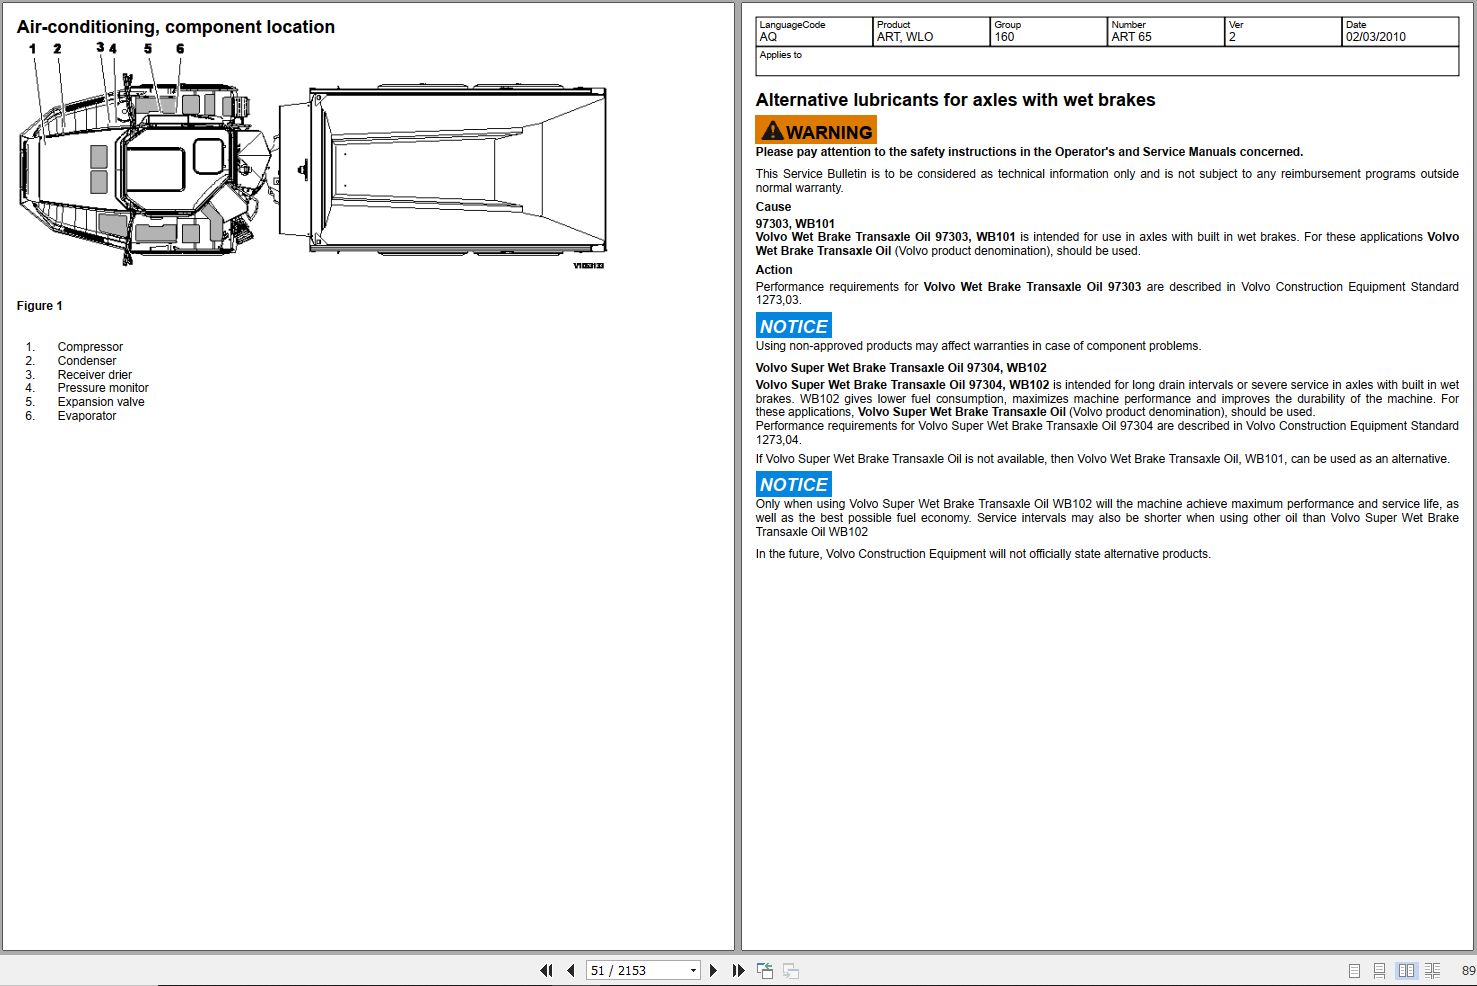The height and width of the screenshot is (986, 1477).
Task: Click the Number value 'ART 65'
Action: [1131, 37]
